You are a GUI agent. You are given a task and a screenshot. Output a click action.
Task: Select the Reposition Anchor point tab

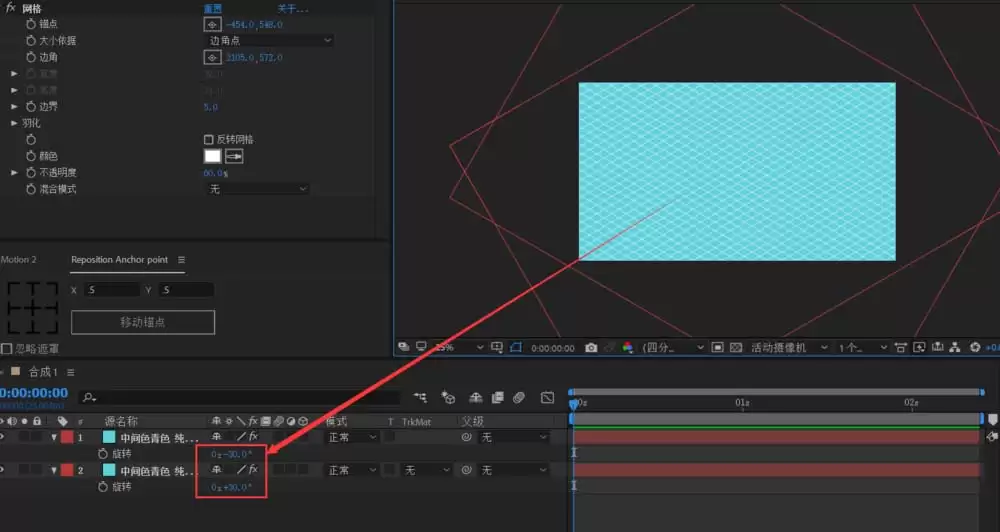[119, 260]
